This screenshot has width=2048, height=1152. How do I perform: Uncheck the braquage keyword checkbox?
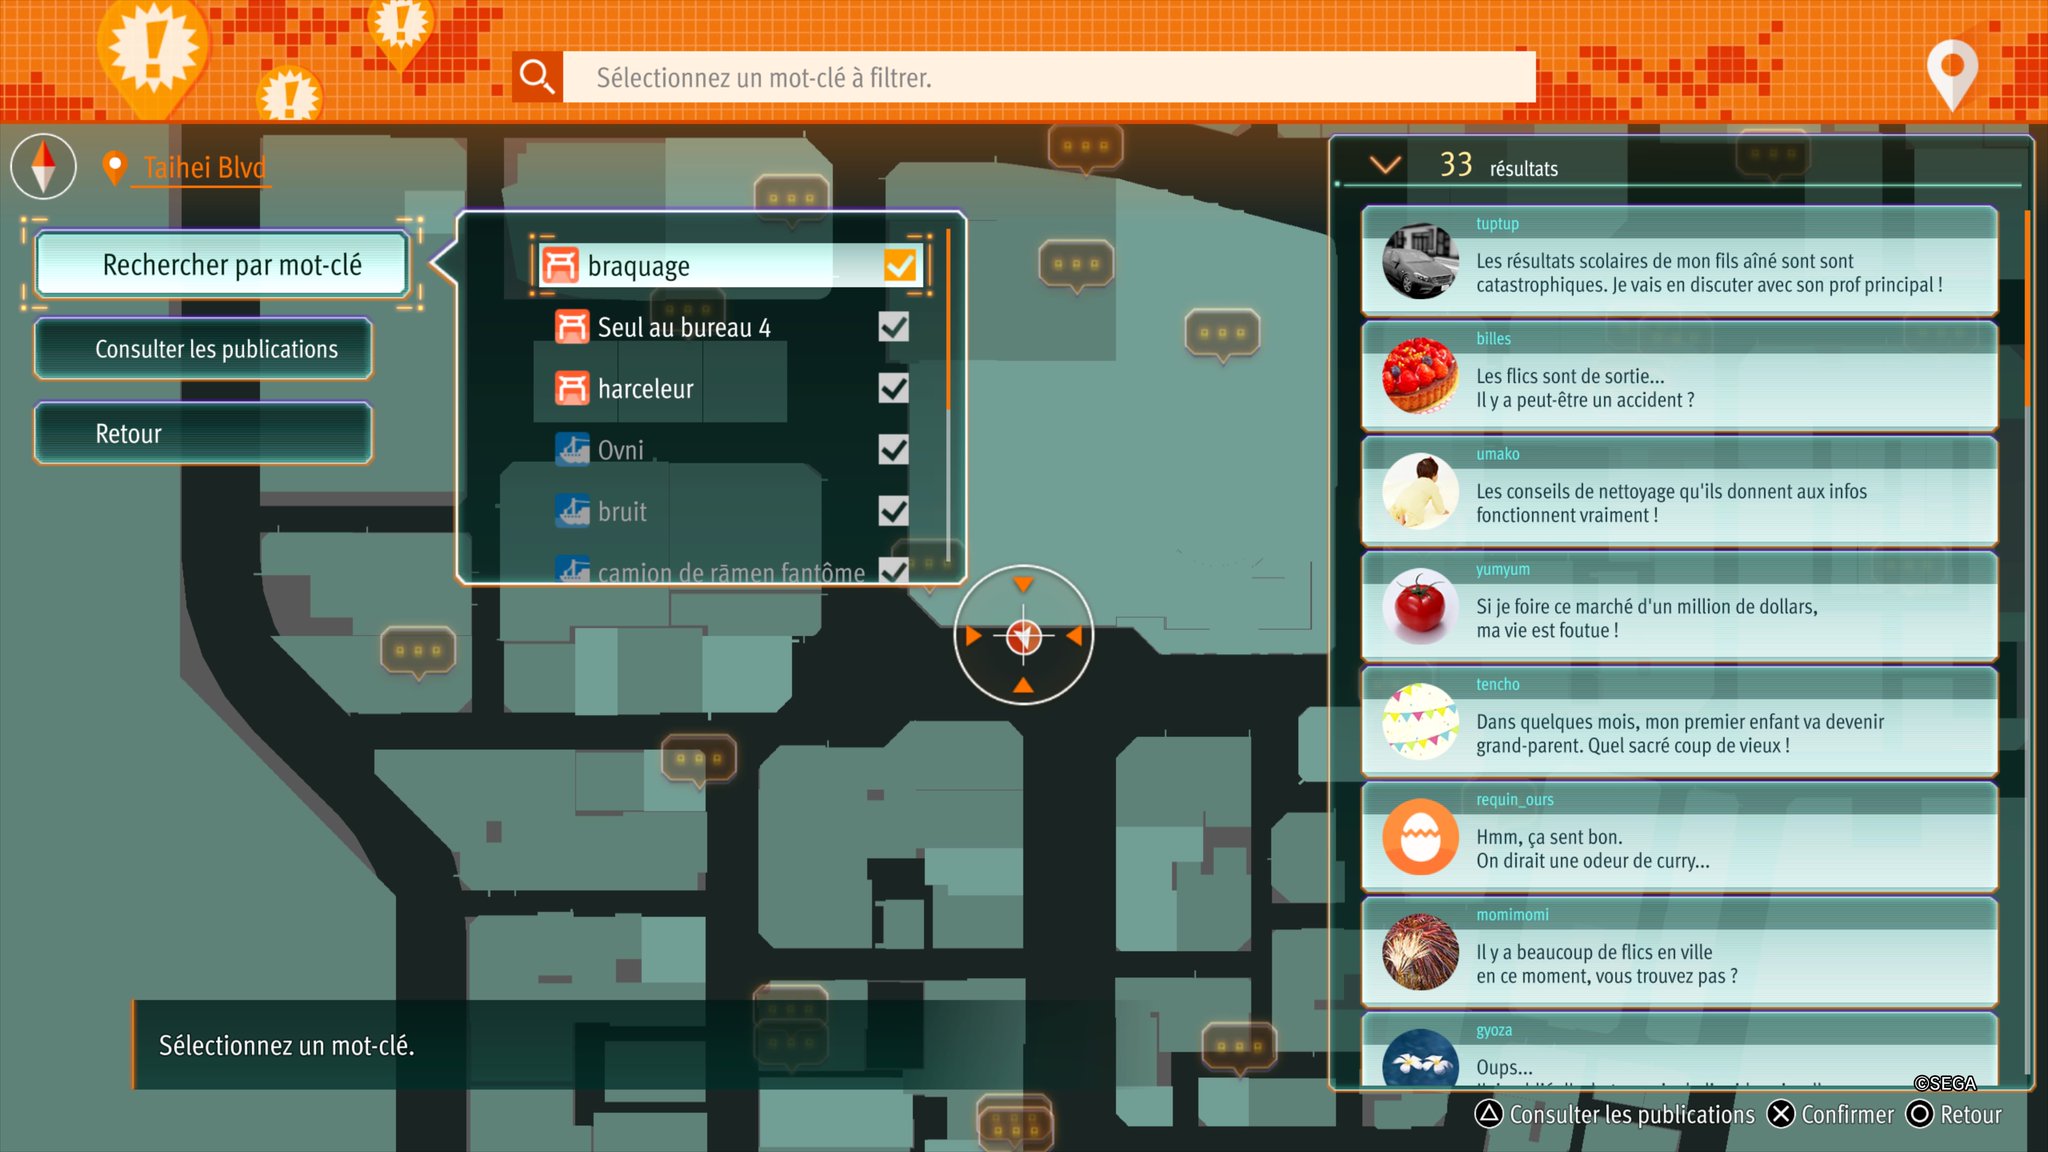[900, 266]
